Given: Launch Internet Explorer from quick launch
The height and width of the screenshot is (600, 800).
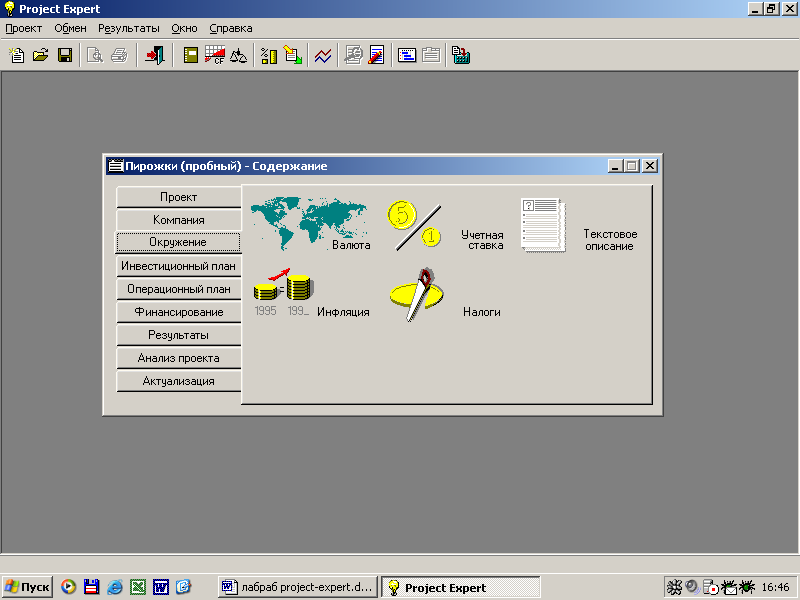Looking at the screenshot, I should [x=114, y=587].
